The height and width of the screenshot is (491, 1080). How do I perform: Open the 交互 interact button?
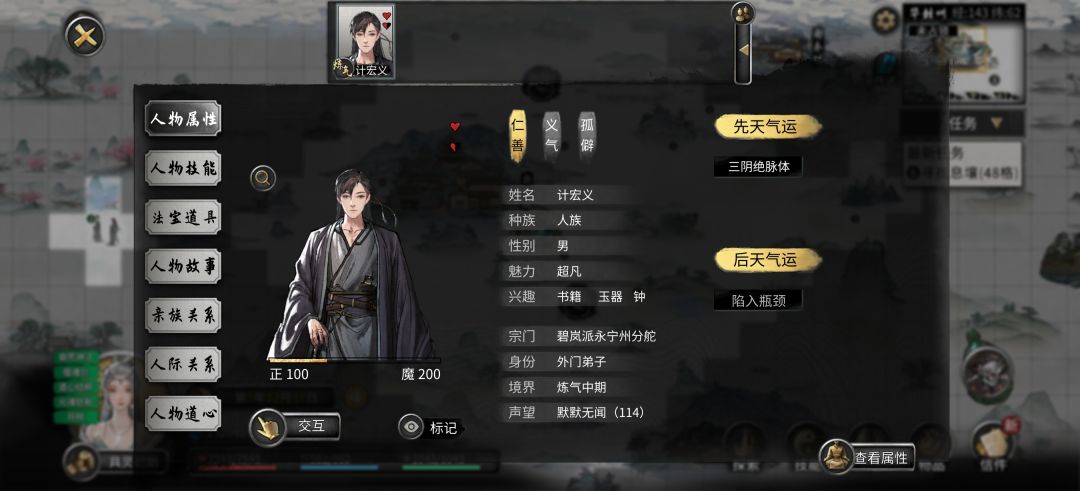[295, 427]
